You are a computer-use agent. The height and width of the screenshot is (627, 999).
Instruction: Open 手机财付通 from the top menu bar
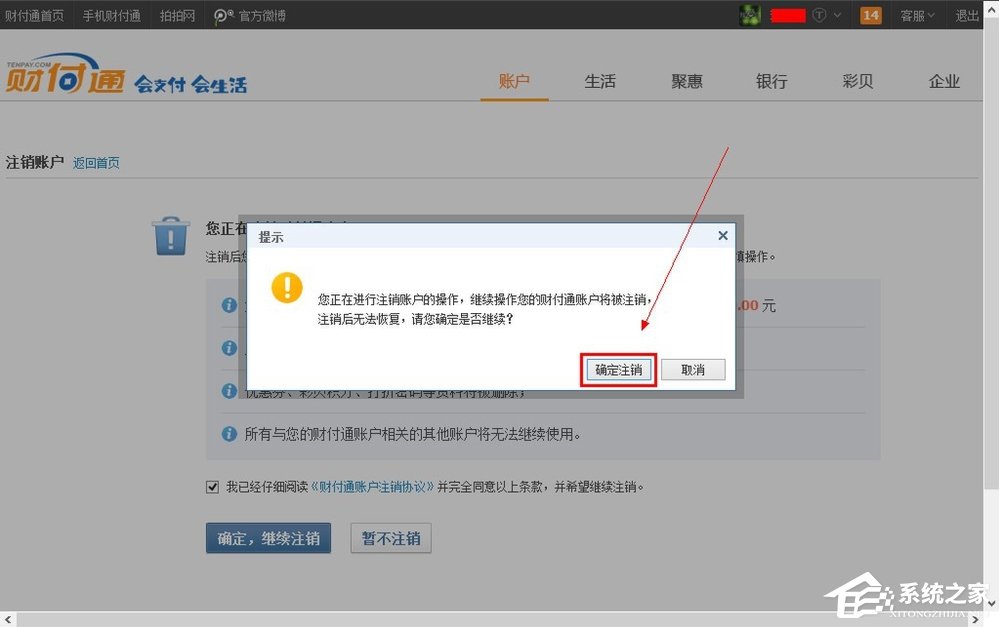110,15
